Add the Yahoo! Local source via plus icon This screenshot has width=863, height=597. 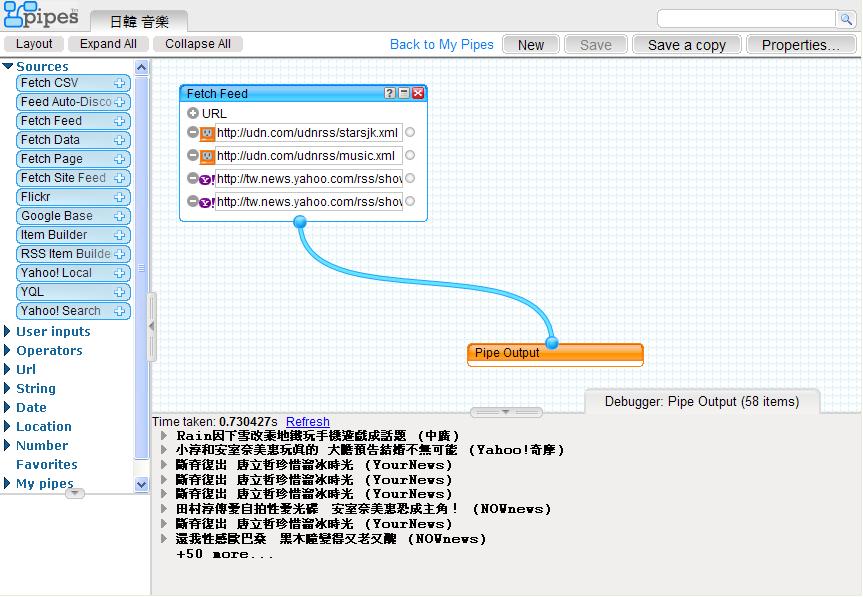119,273
